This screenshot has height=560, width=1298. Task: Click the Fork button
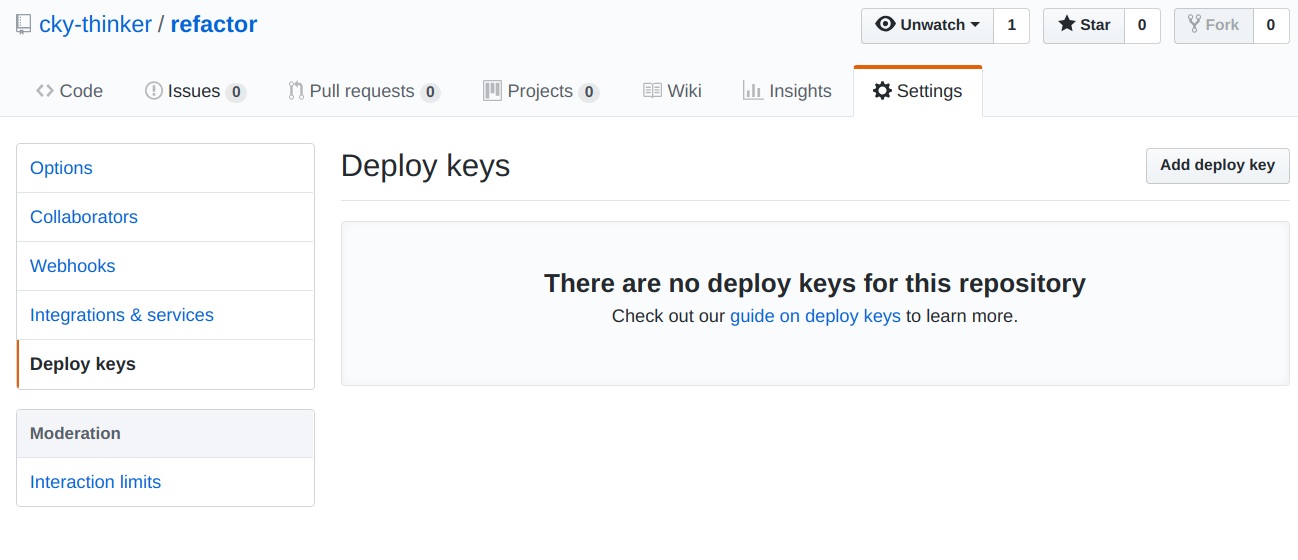(x=1213, y=25)
